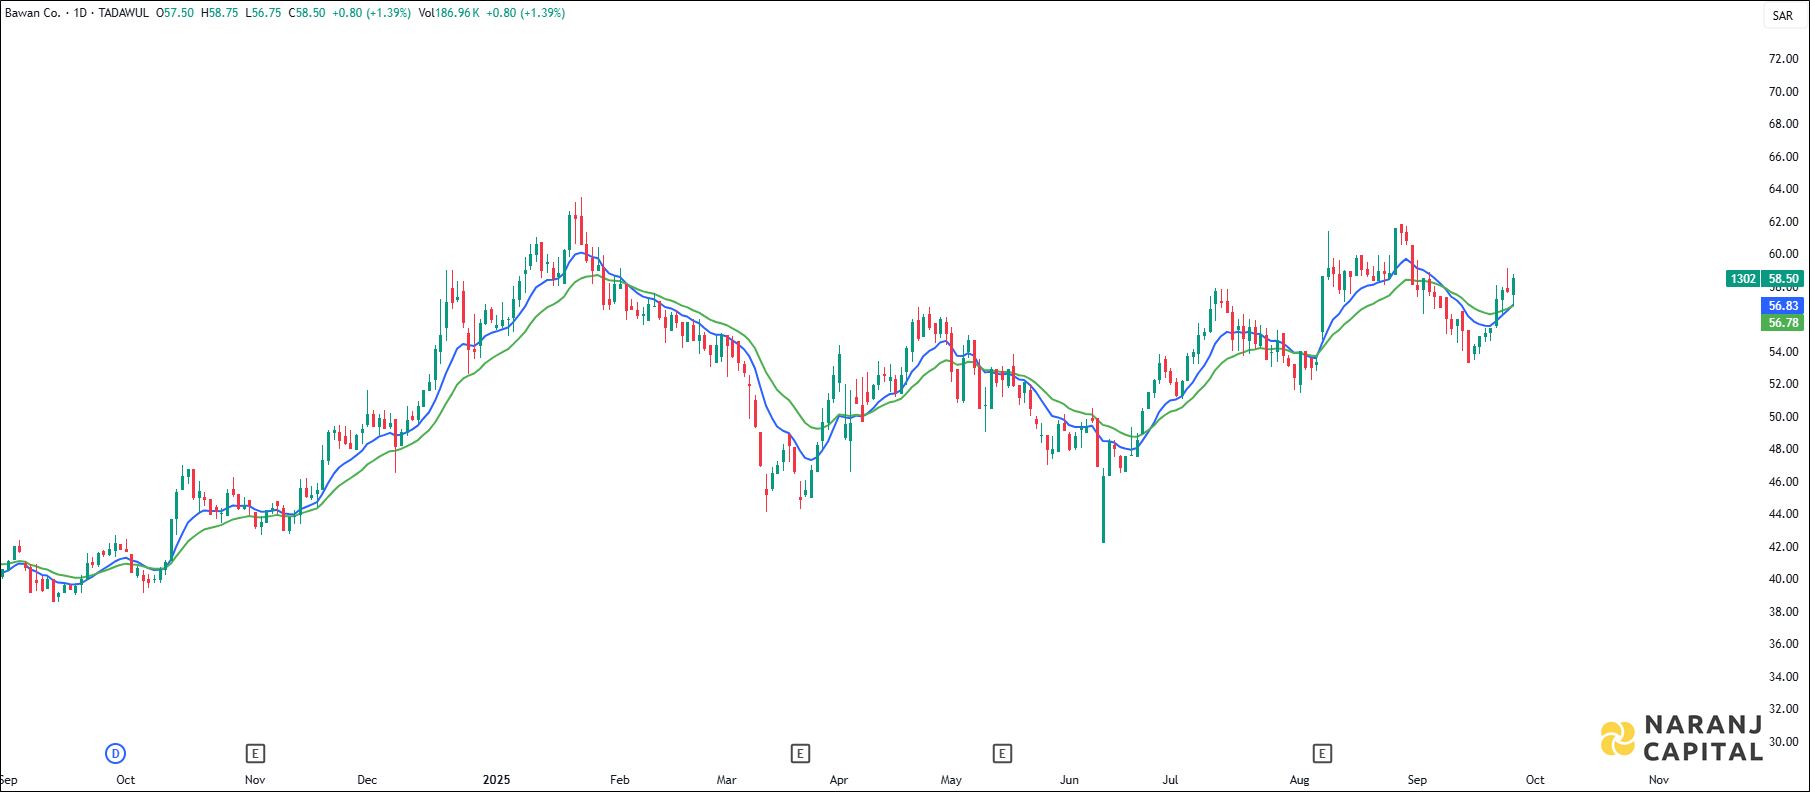Image resolution: width=1810 pixels, height=792 pixels.
Task: Click the 1D interval label
Action: click(x=80, y=13)
